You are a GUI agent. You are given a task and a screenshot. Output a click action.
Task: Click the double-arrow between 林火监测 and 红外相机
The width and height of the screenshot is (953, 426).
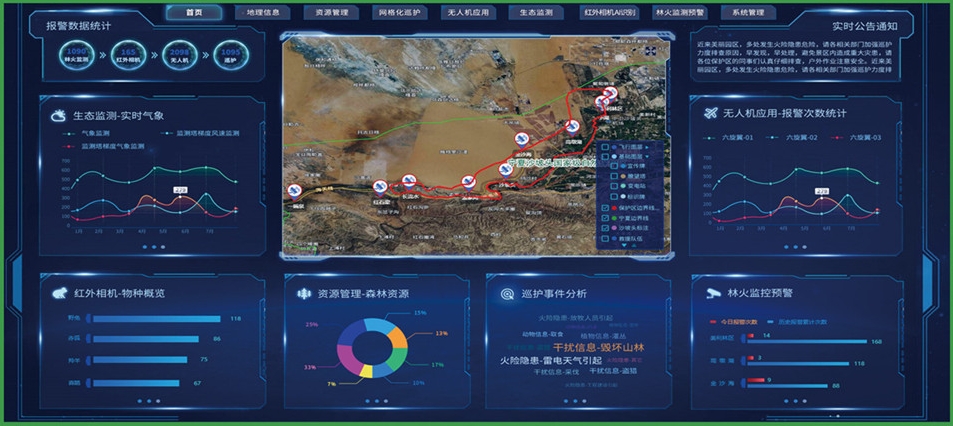(x=103, y=55)
